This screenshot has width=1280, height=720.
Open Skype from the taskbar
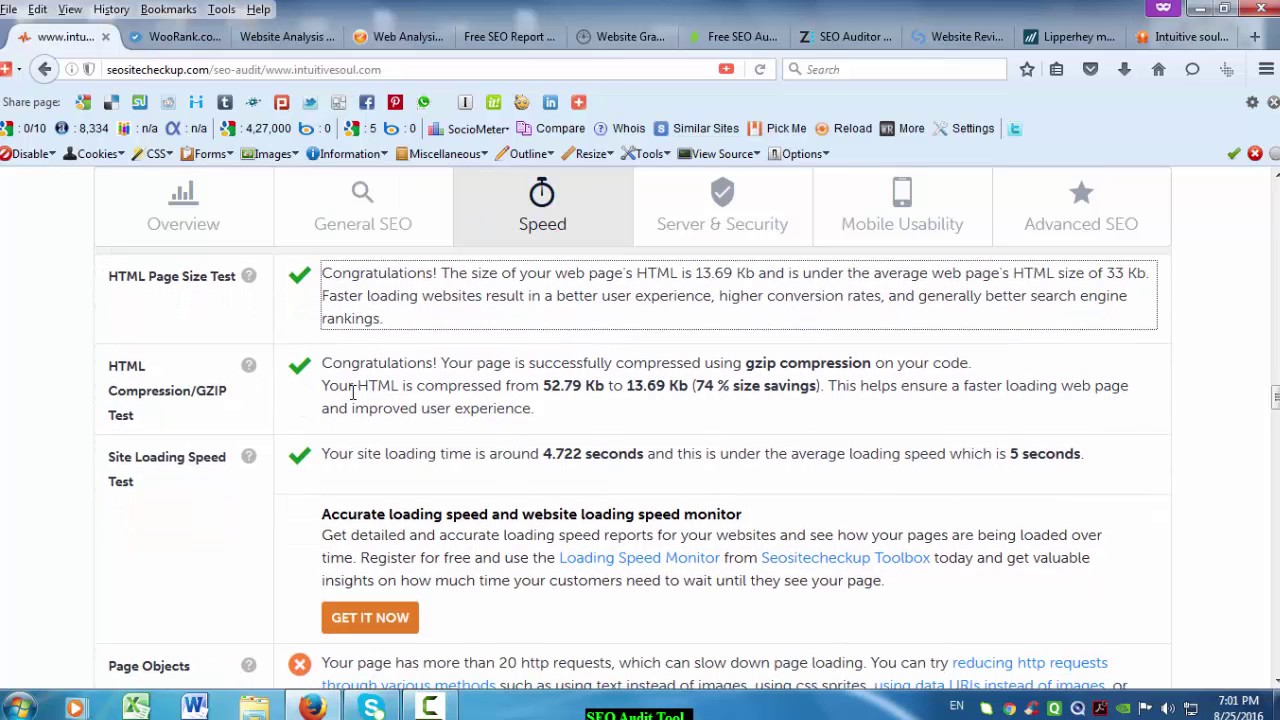tap(372, 707)
